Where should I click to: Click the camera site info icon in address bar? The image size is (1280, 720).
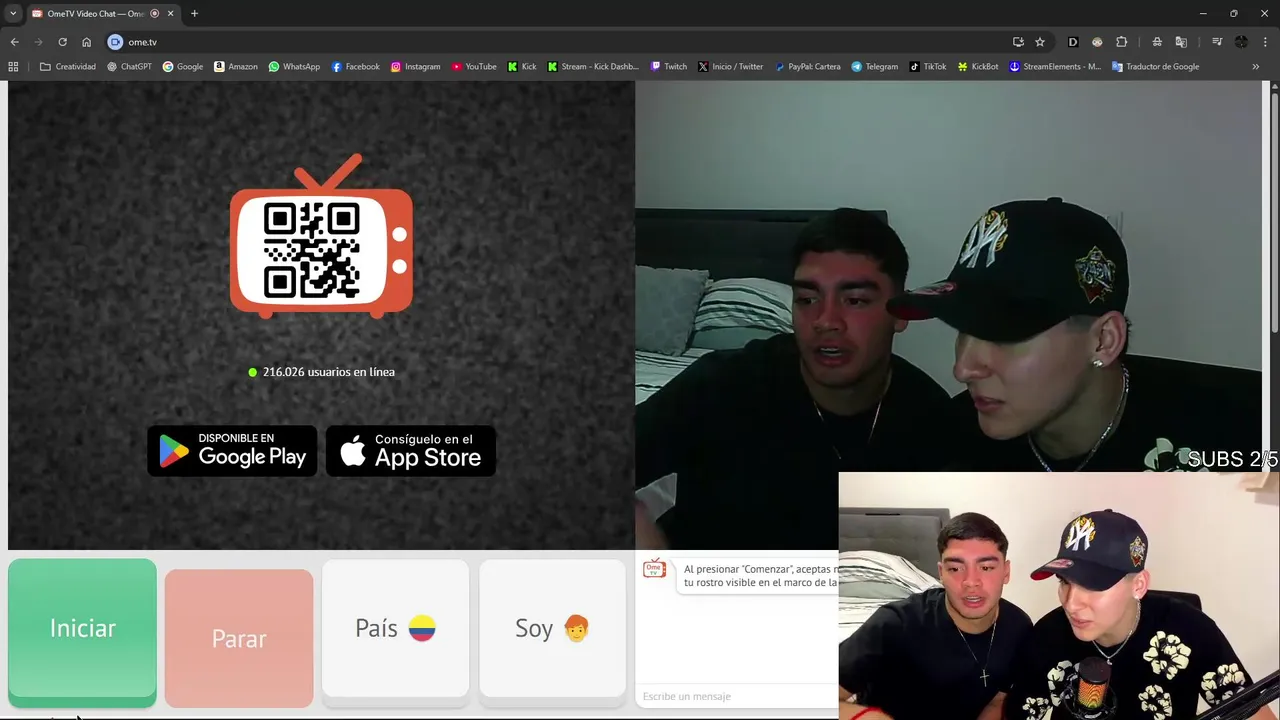[x=115, y=42]
